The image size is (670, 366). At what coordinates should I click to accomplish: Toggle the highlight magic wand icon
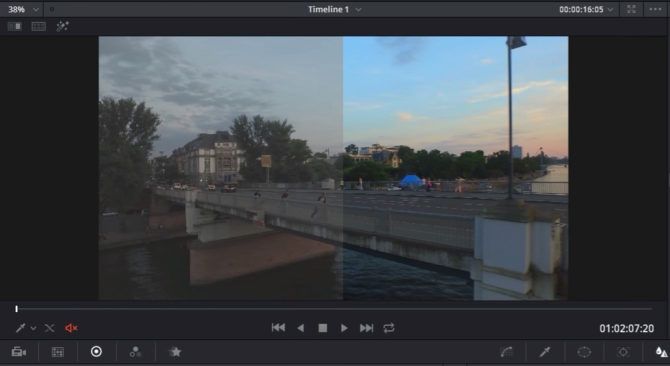(x=62, y=26)
